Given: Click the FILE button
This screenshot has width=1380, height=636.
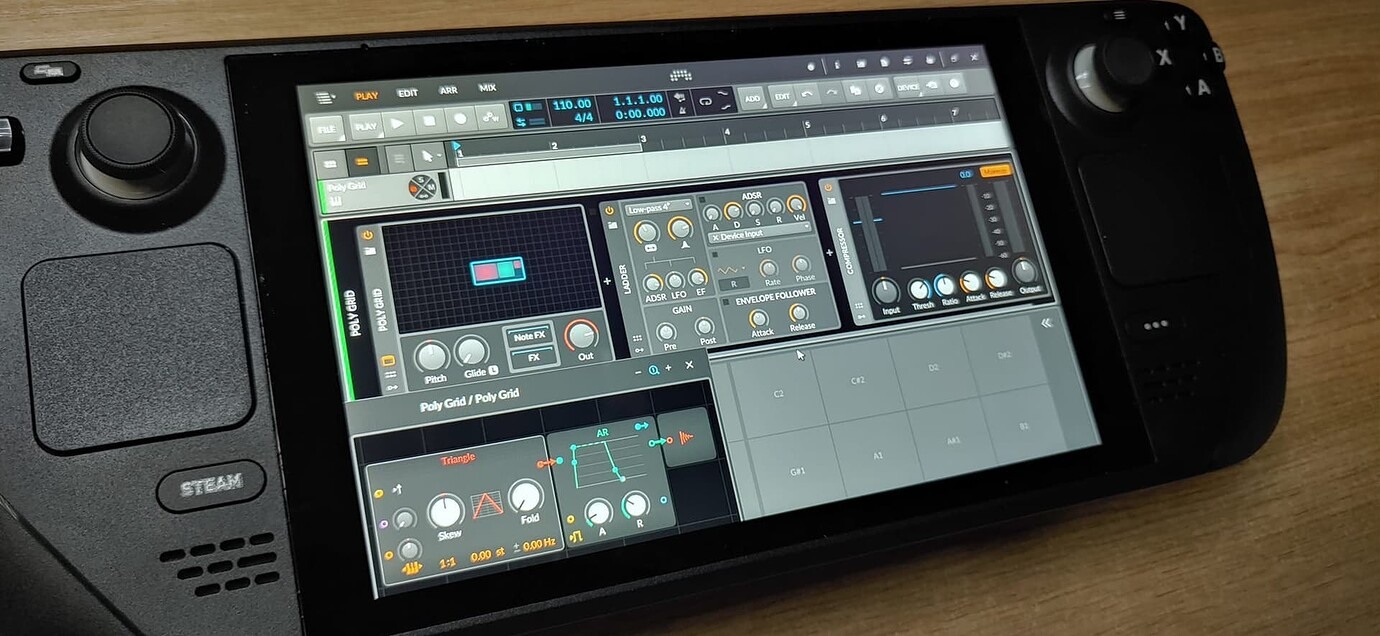Looking at the screenshot, I should click(x=327, y=129).
